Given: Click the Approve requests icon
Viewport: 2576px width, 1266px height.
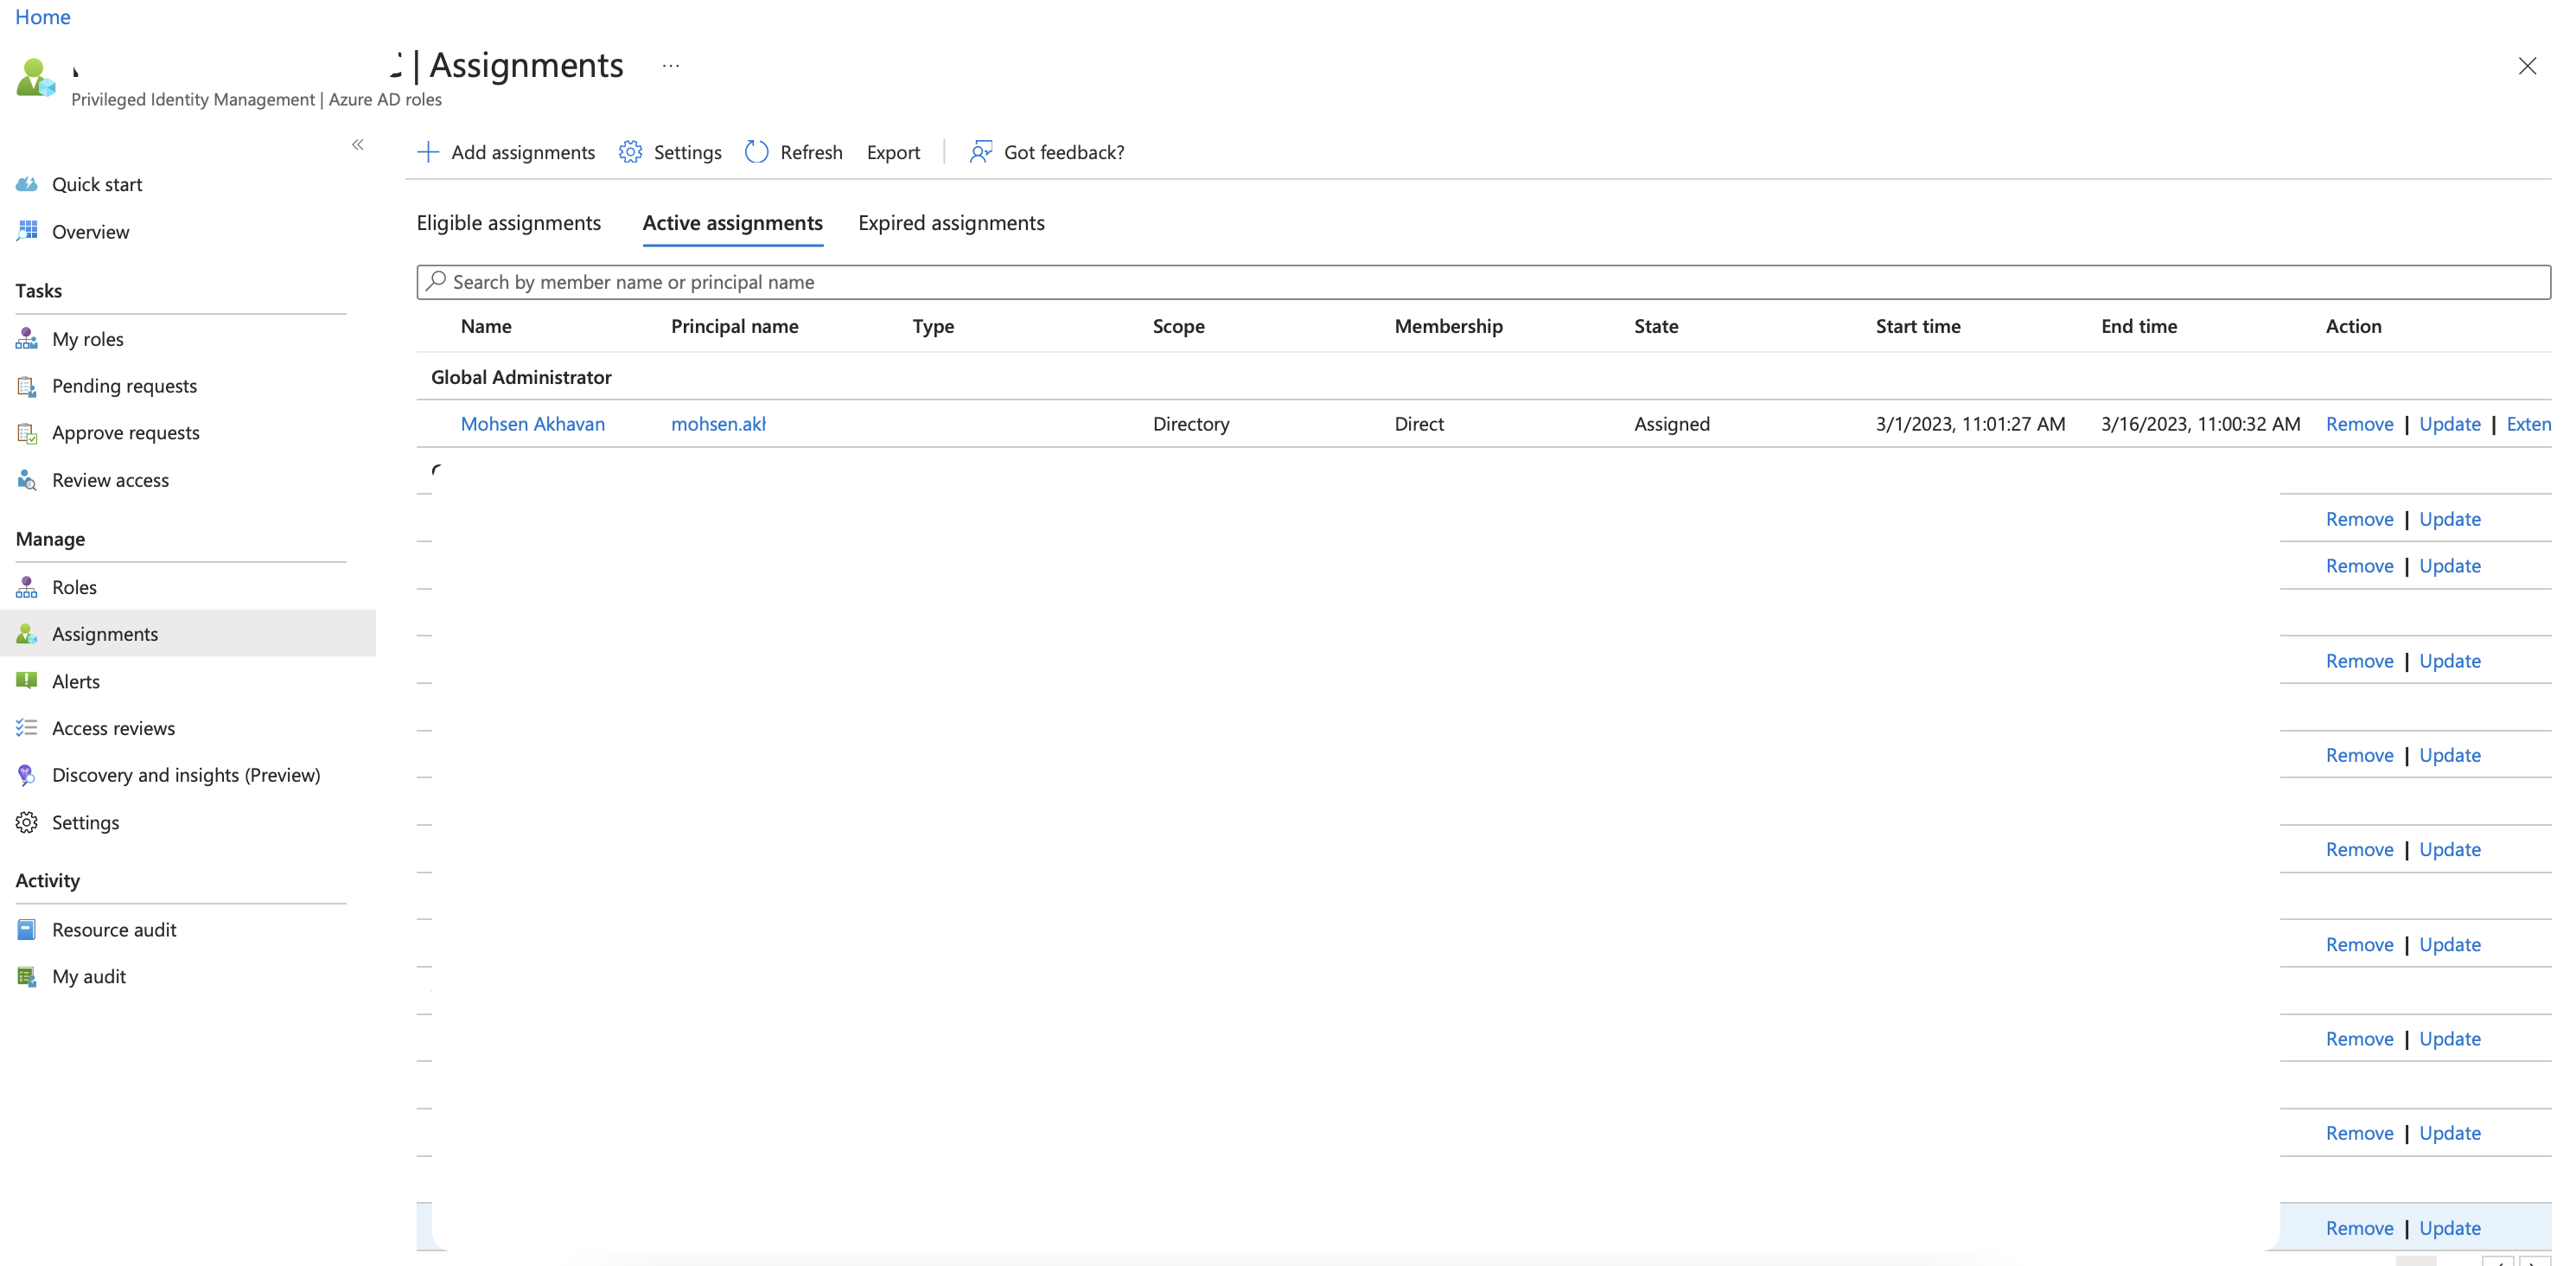Looking at the screenshot, I should click(x=27, y=433).
